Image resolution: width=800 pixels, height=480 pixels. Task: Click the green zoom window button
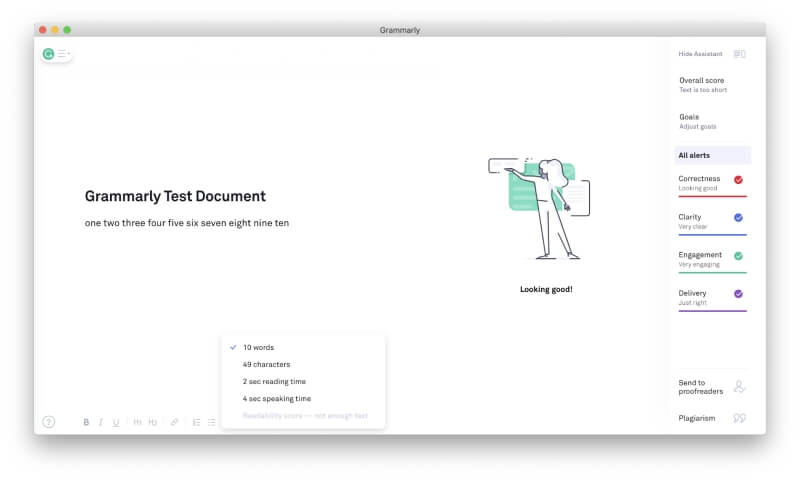(67, 30)
